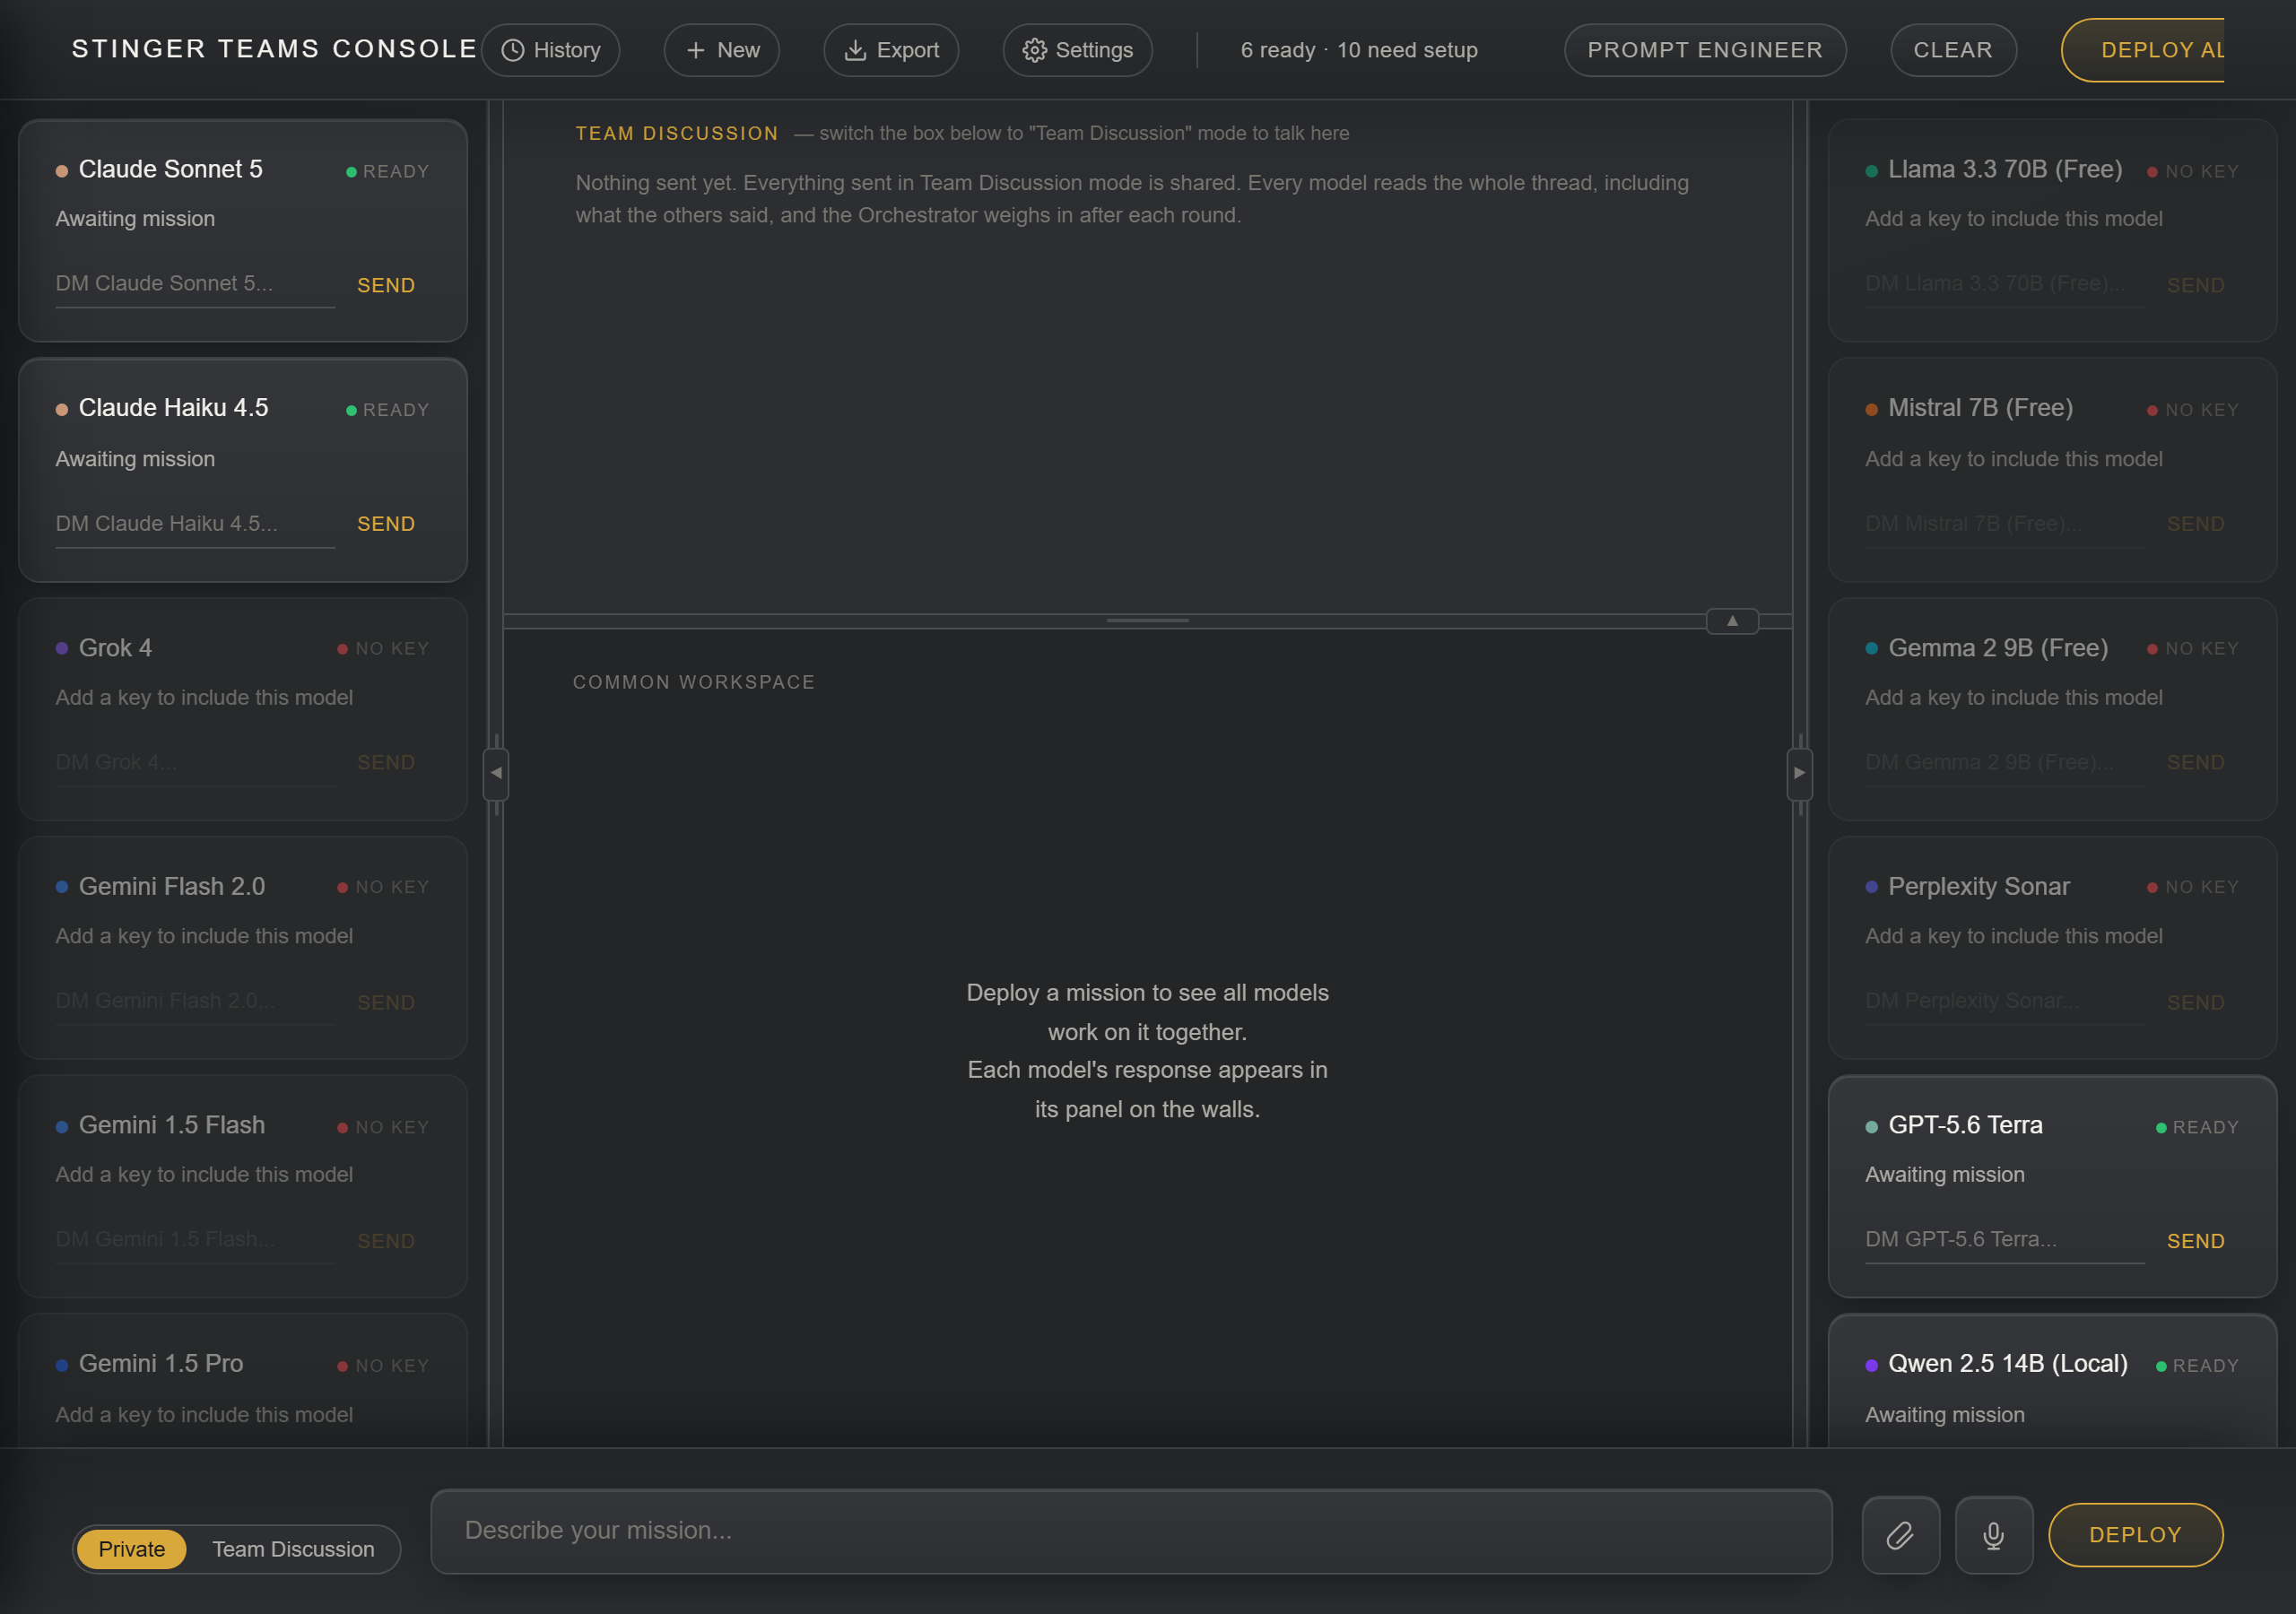Click the paperclip attach file icon
2296x1614 pixels.
click(1900, 1534)
